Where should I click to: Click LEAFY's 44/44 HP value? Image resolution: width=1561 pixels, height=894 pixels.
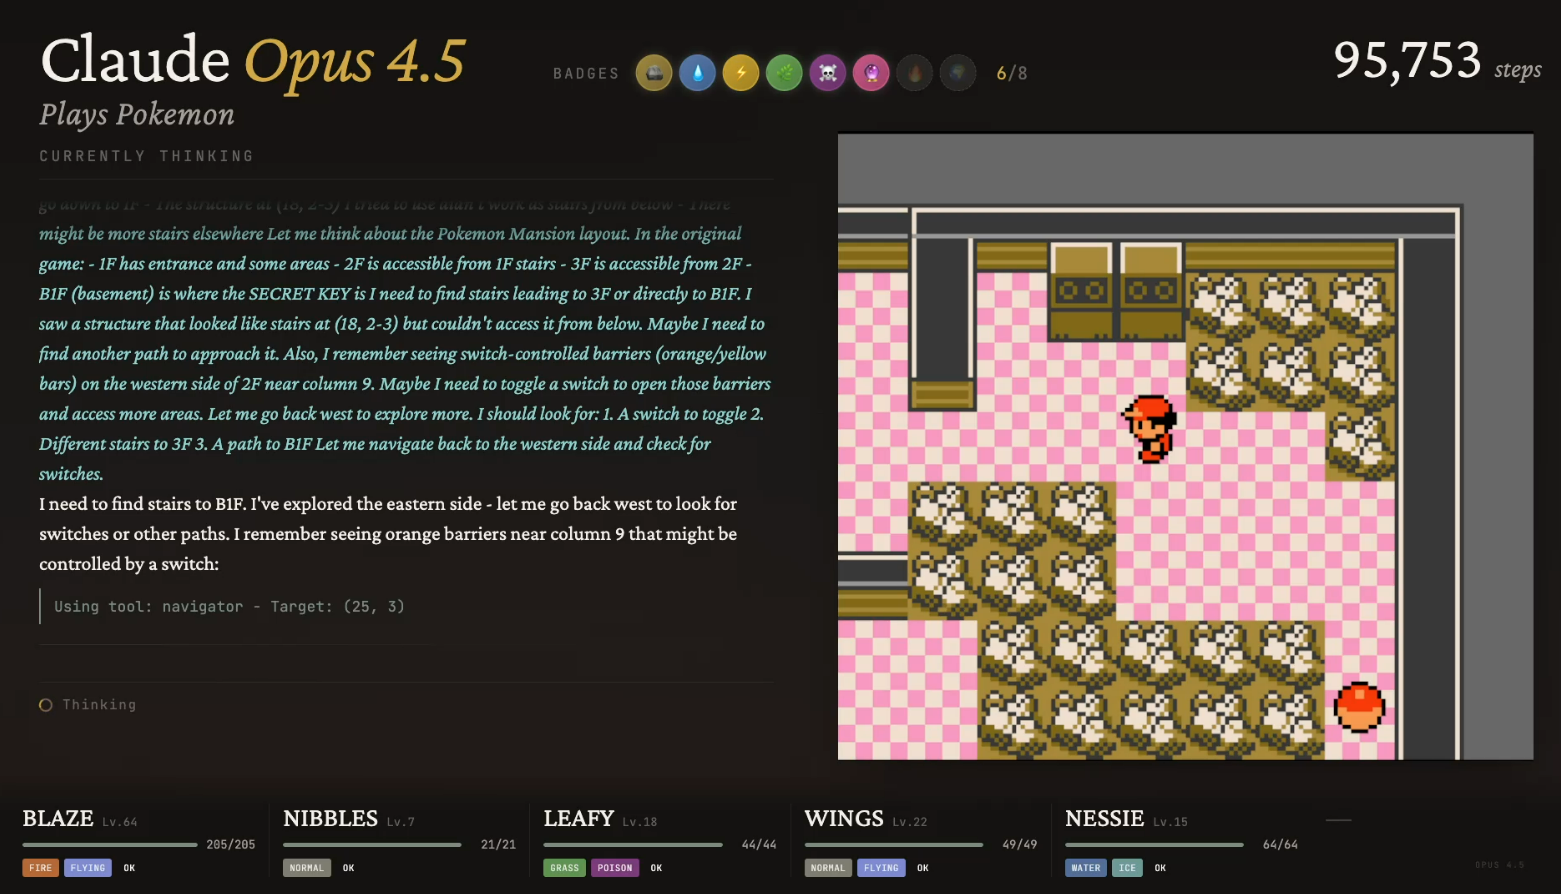[x=760, y=845]
